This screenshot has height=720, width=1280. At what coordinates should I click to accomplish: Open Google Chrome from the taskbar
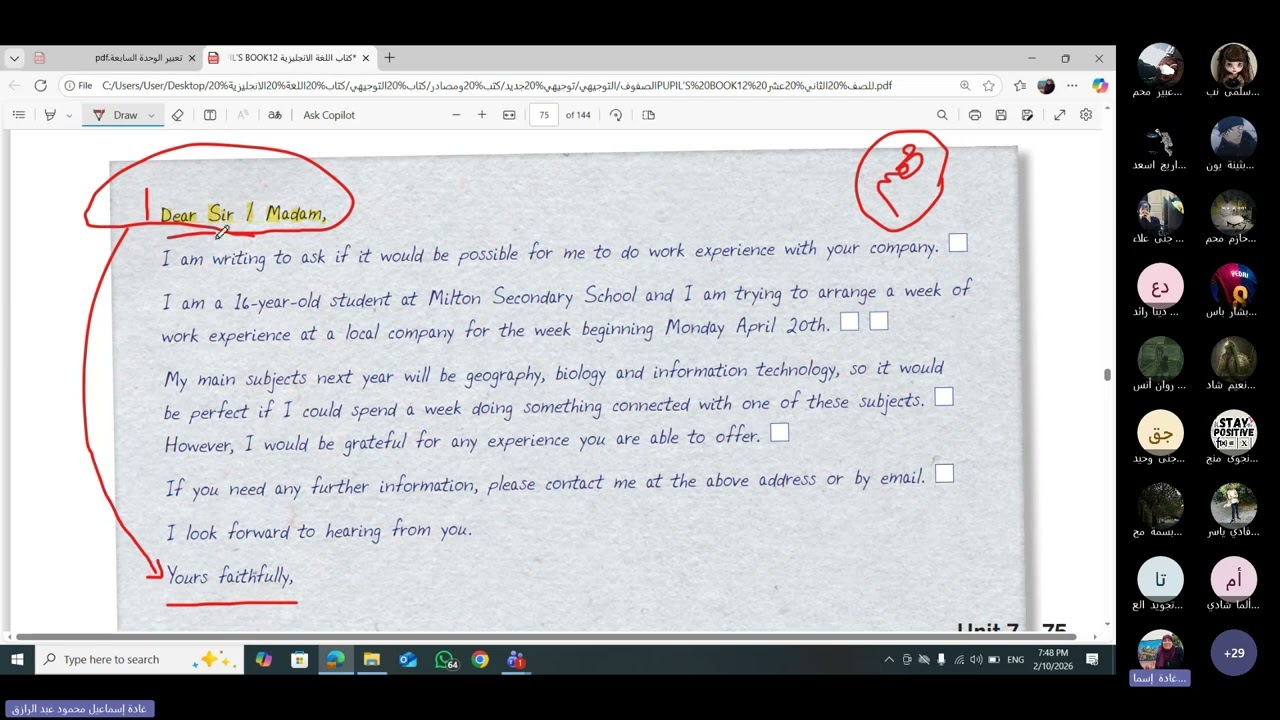click(481, 660)
